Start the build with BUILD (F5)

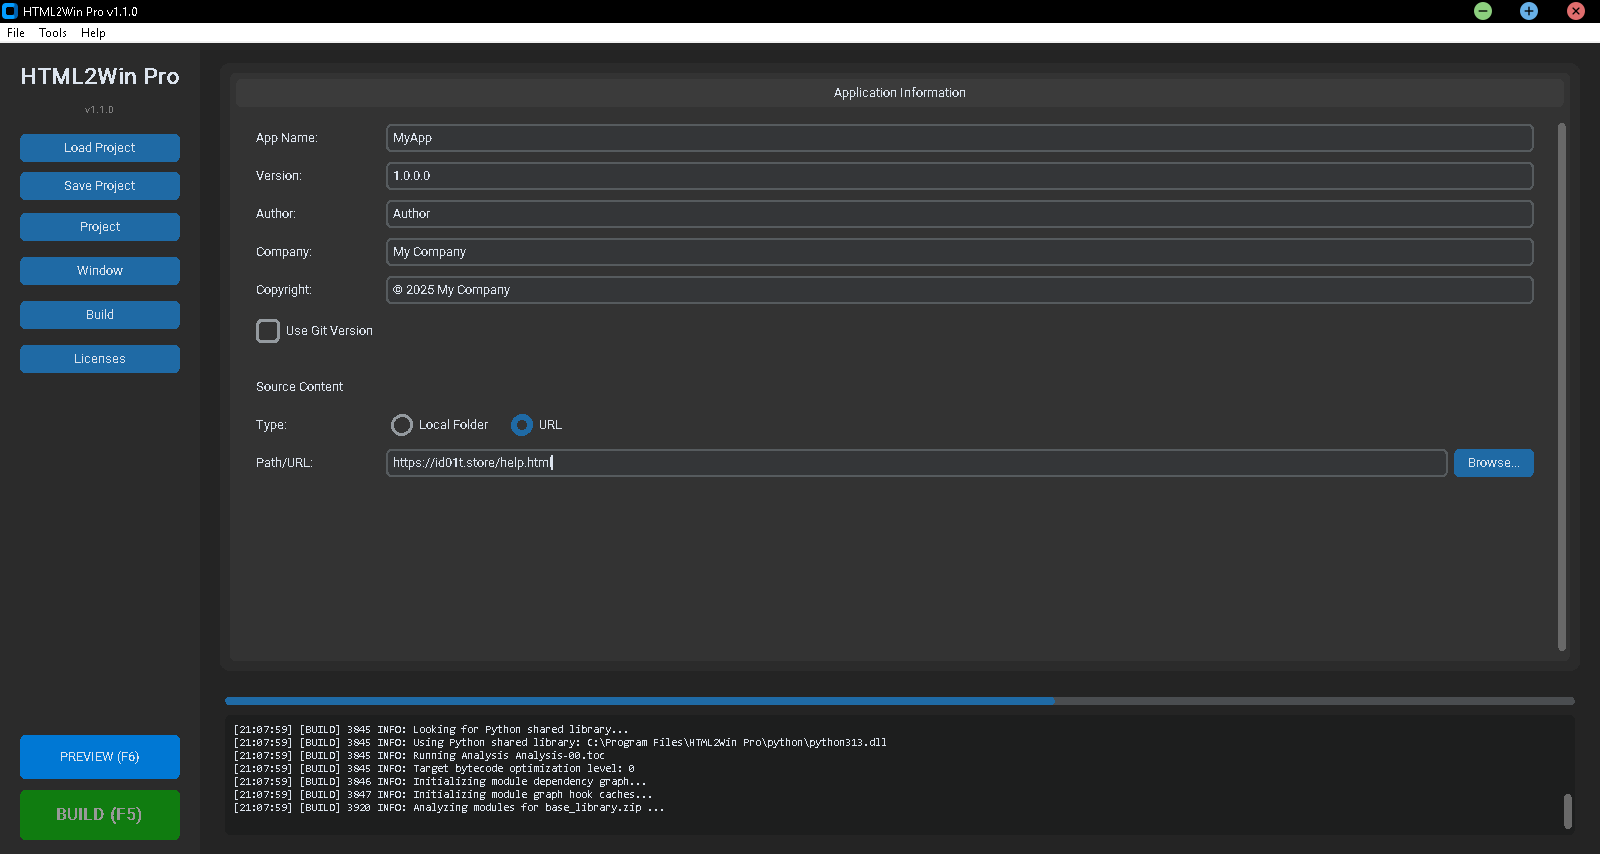100,815
